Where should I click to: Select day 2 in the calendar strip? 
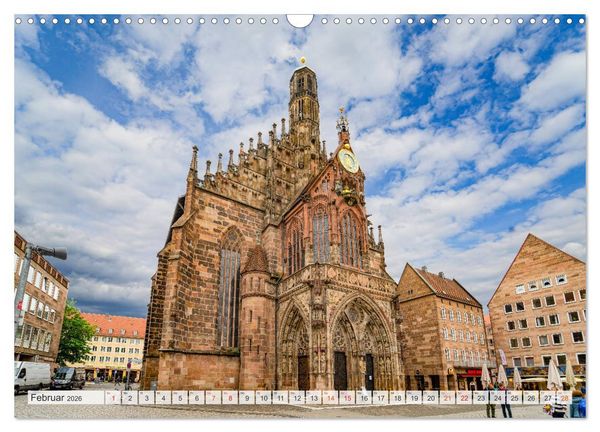pyautogui.click(x=129, y=398)
